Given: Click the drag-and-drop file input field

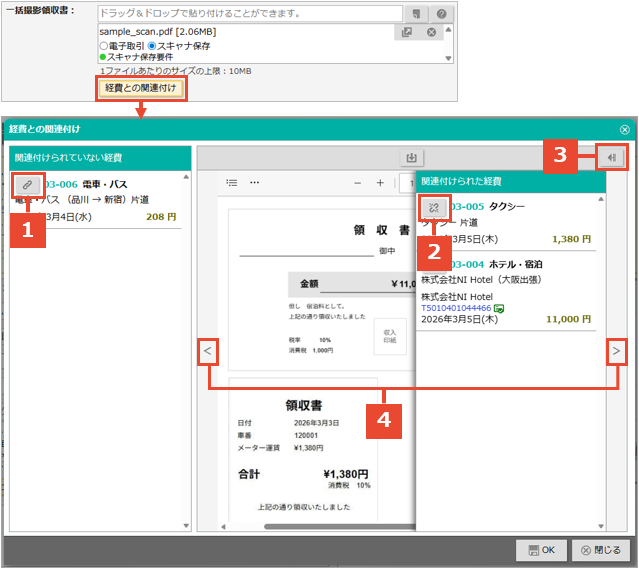Looking at the screenshot, I should [x=250, y=14].
